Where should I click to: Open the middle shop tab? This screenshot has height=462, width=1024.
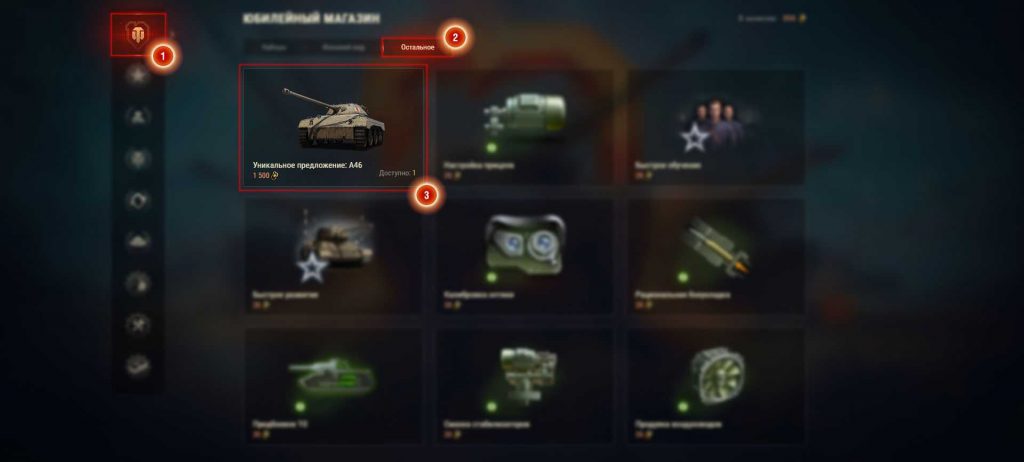[x=343, y=47]
